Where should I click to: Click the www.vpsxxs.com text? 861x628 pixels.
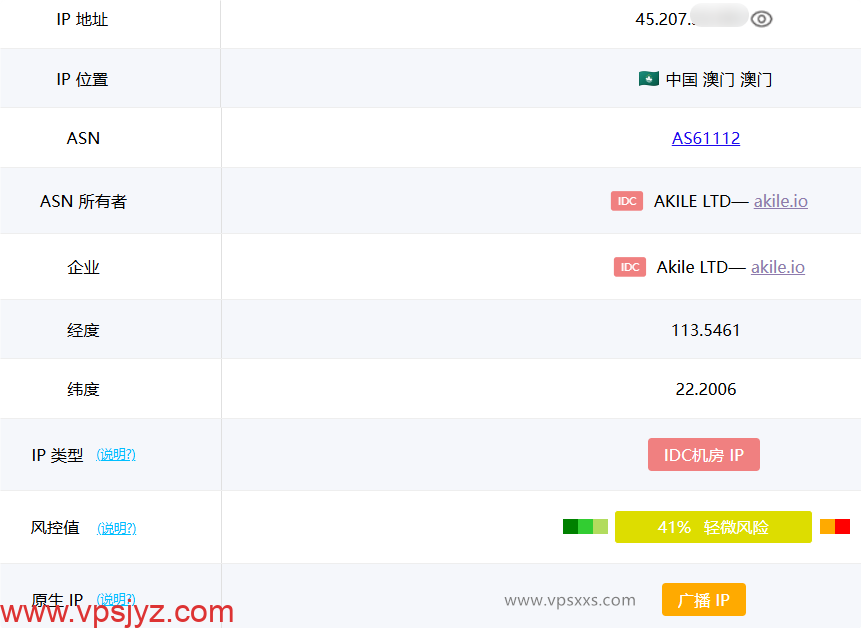coord(570,599)
